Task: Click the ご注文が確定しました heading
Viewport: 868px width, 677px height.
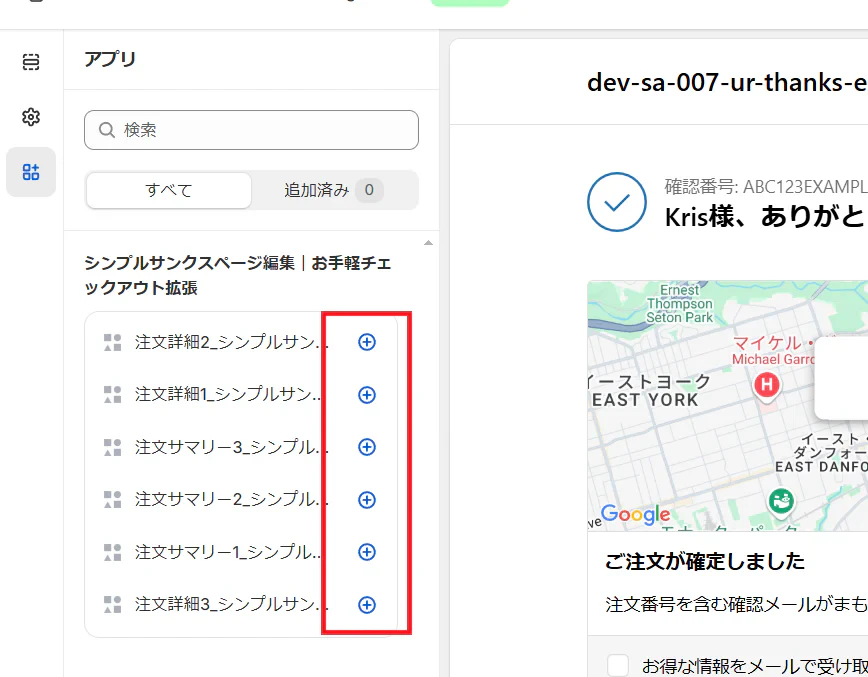Action: 705,561
